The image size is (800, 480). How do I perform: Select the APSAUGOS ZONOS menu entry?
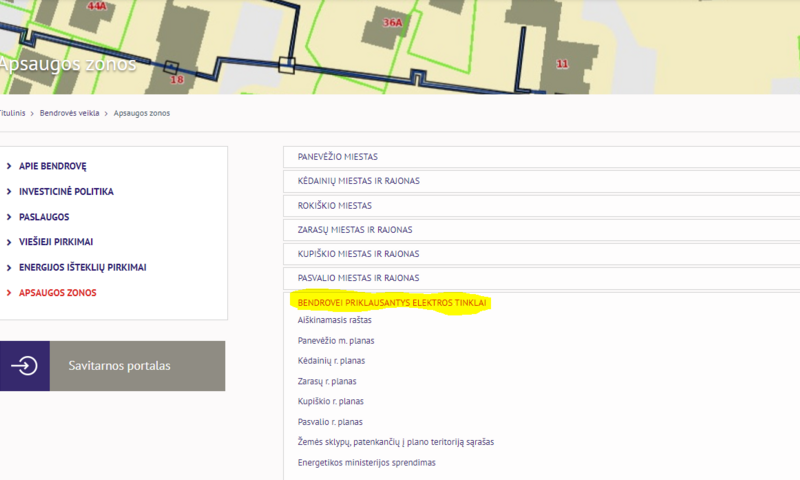[x=58, y=293]
